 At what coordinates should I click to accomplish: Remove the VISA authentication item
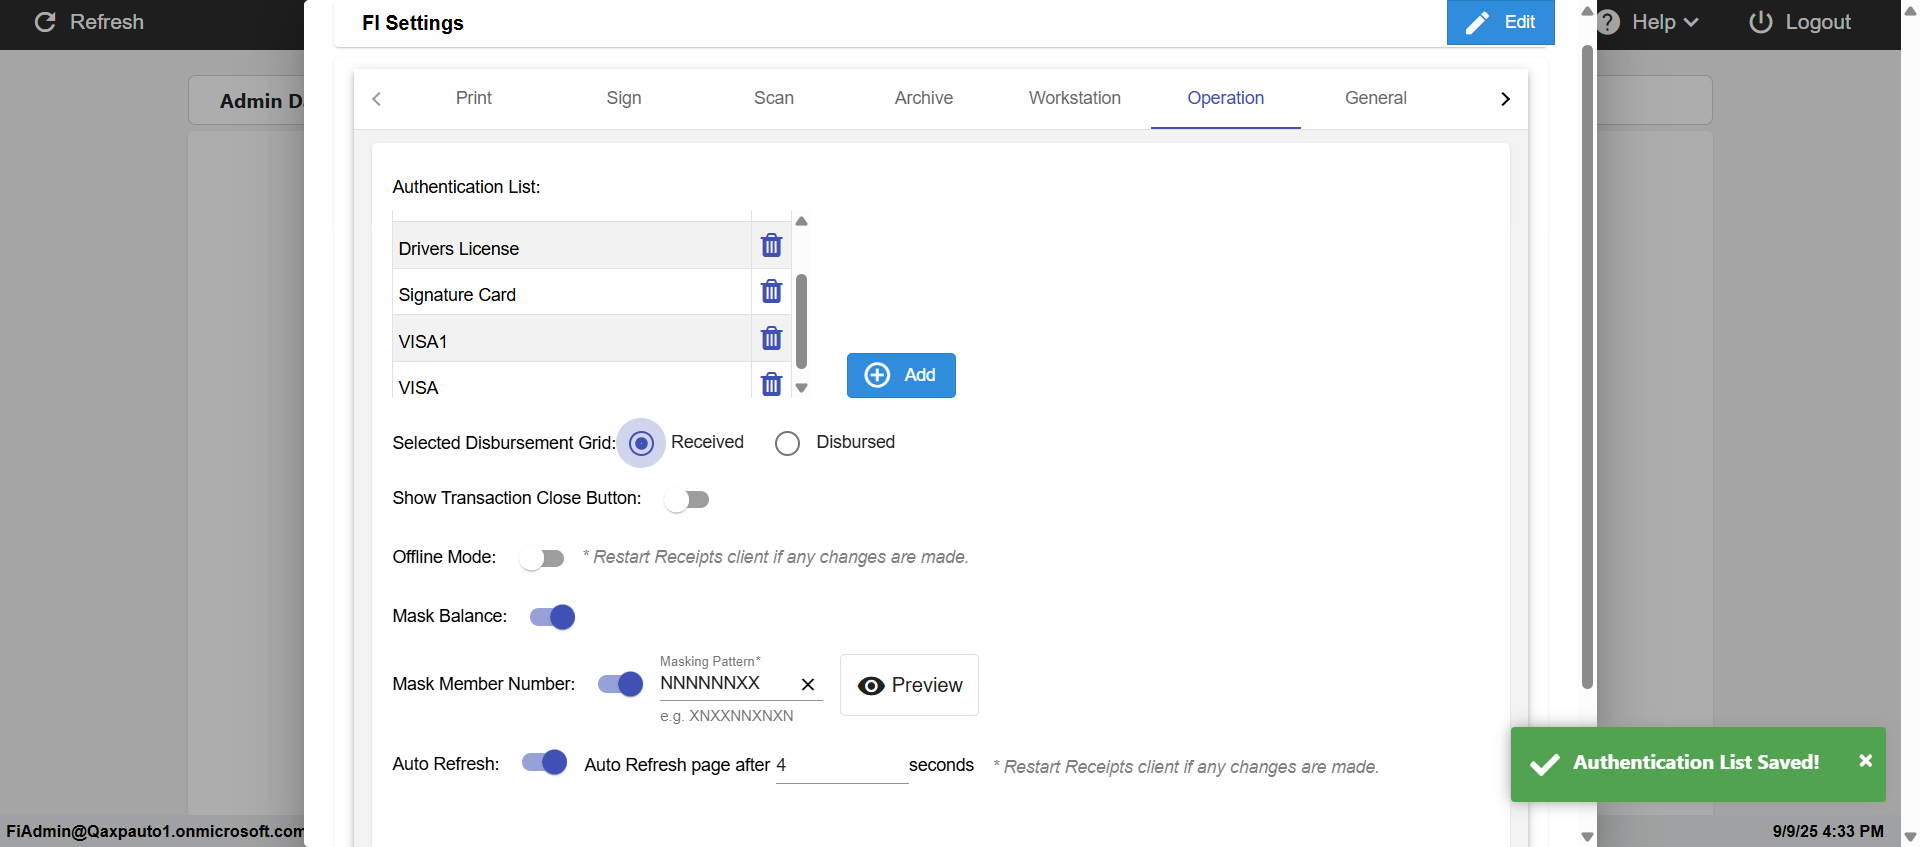pos(771,384)
